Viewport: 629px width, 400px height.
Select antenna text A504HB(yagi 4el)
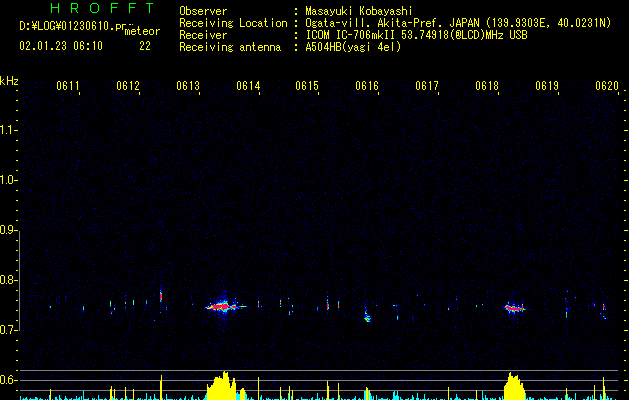353,47
